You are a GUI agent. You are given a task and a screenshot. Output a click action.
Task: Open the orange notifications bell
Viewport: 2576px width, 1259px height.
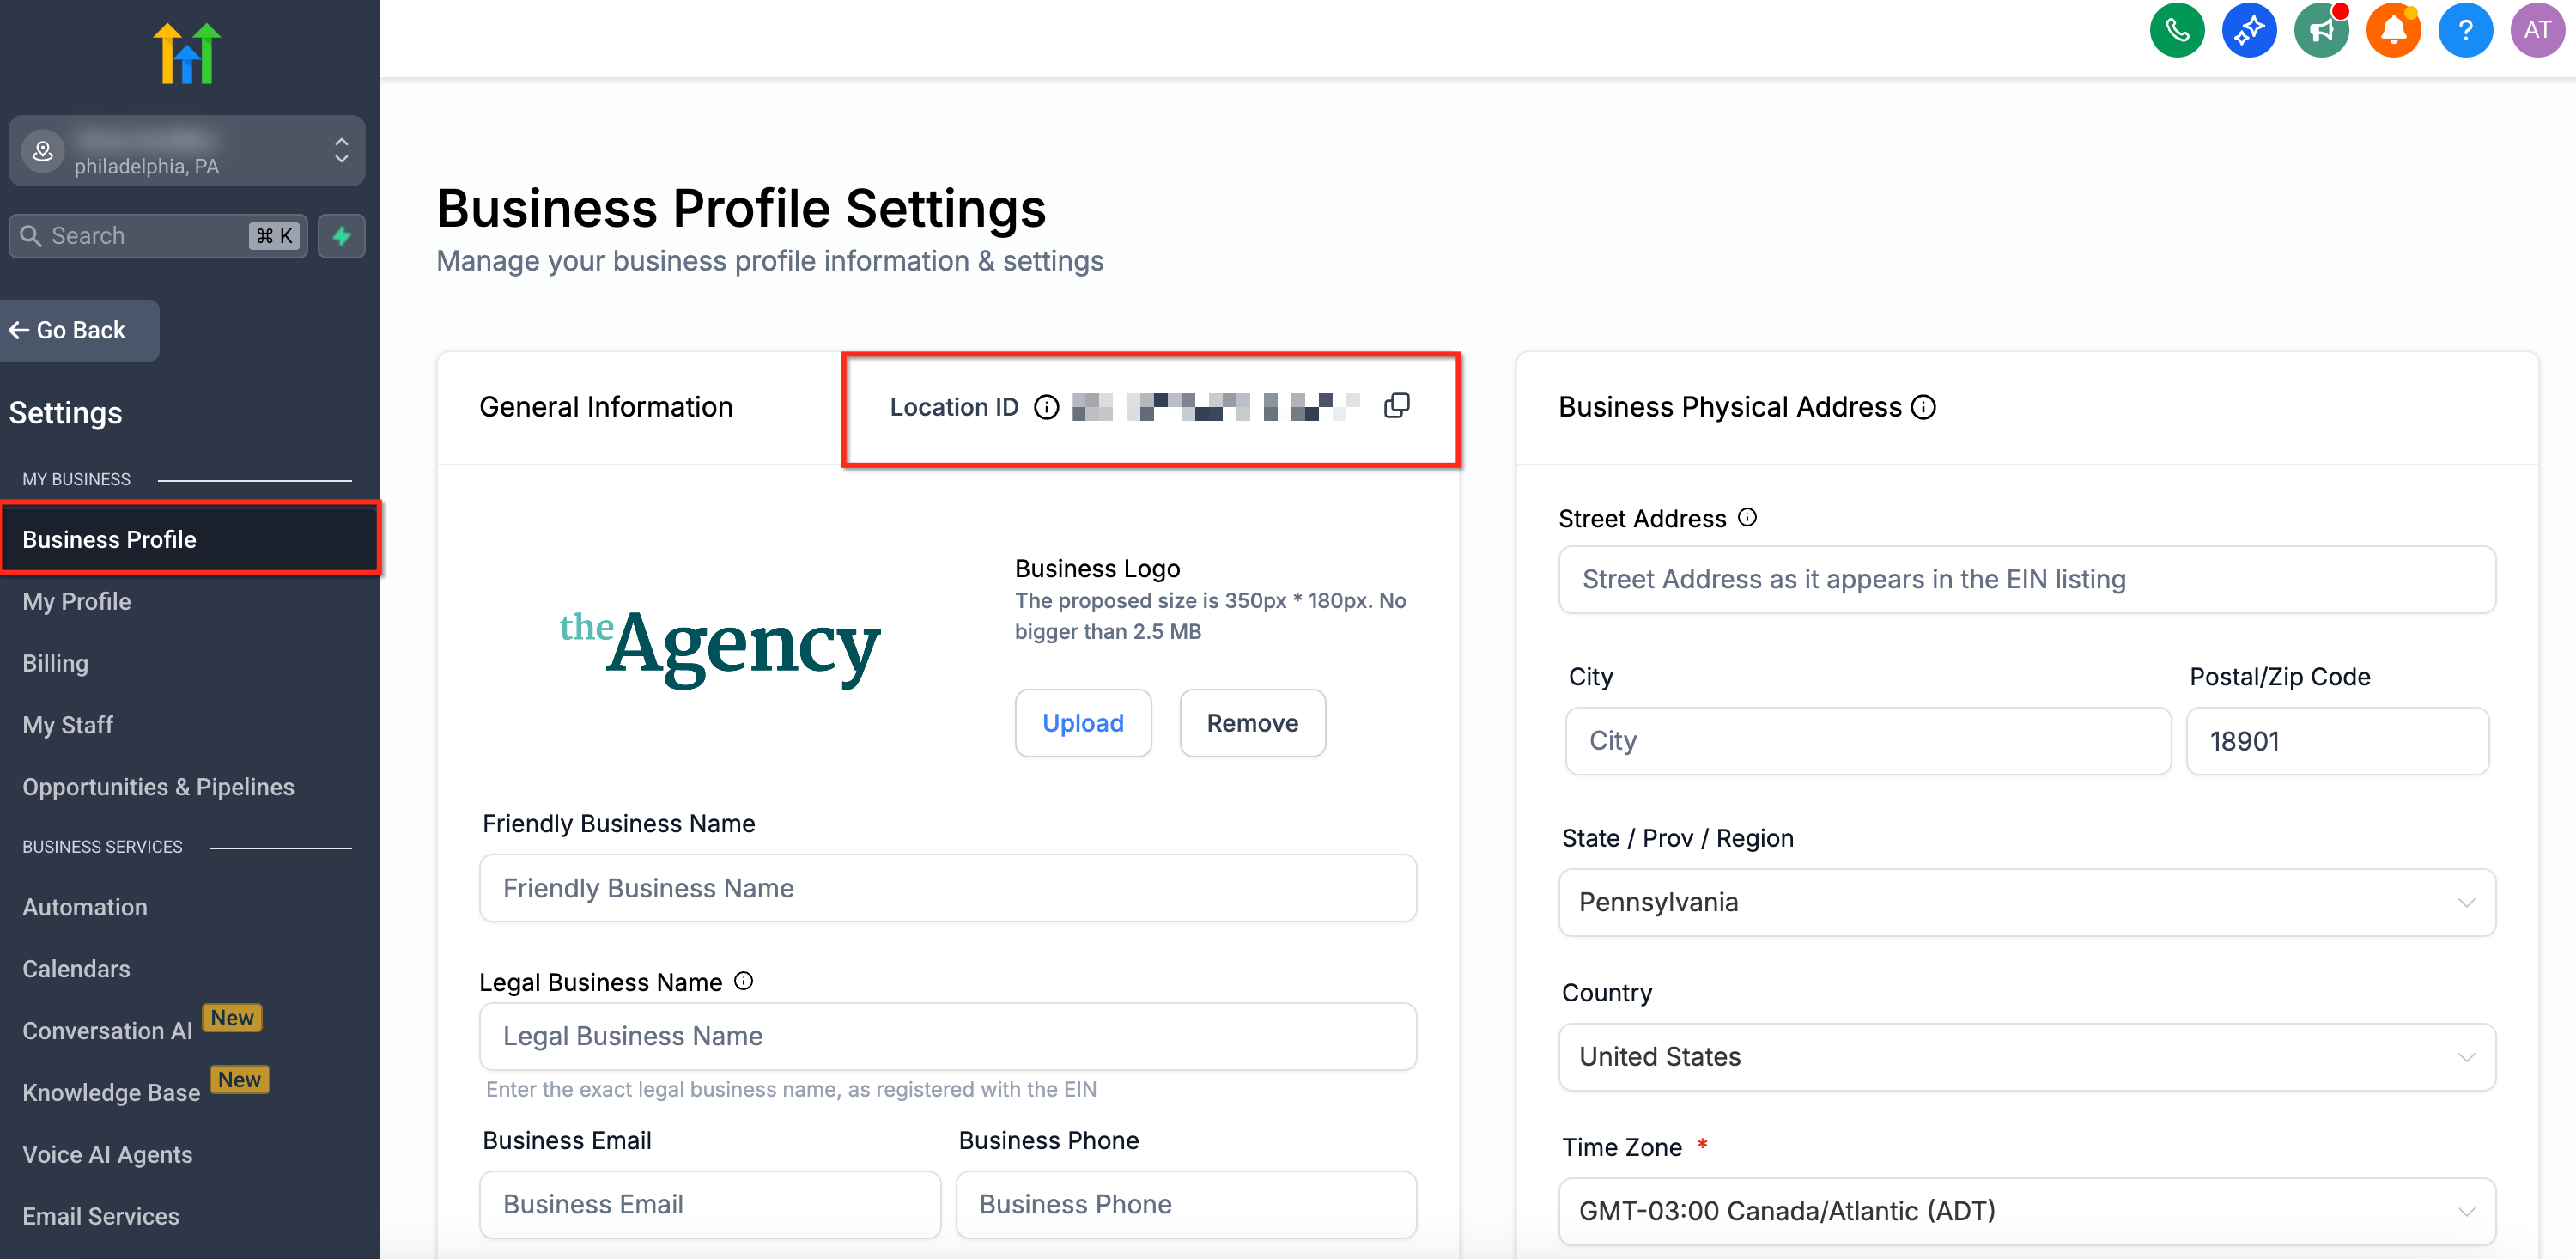[x=2393, y=30]
